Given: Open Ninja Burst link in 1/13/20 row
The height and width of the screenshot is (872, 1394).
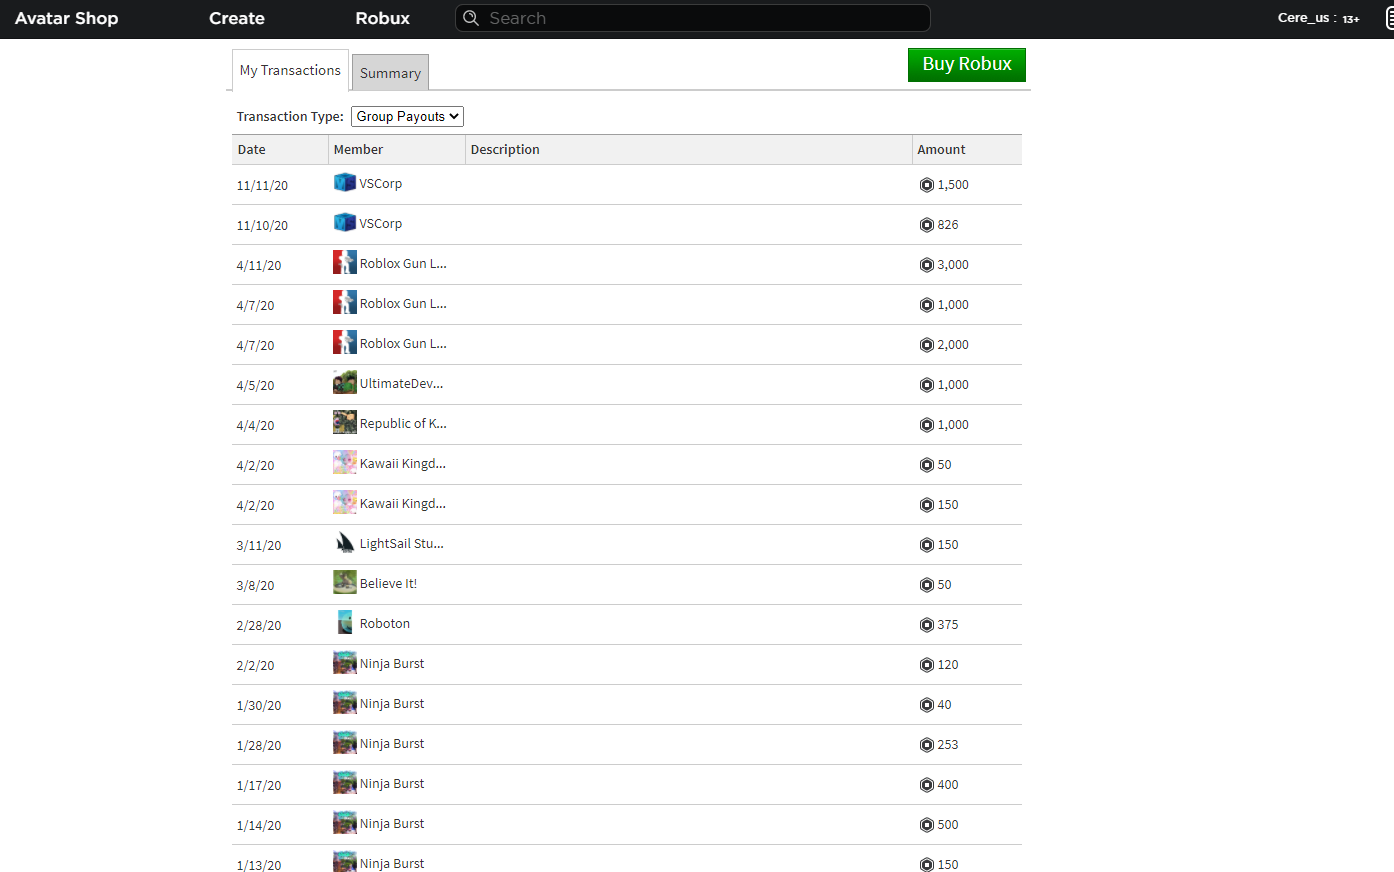Looking at the screenshot, I should 392,863.
